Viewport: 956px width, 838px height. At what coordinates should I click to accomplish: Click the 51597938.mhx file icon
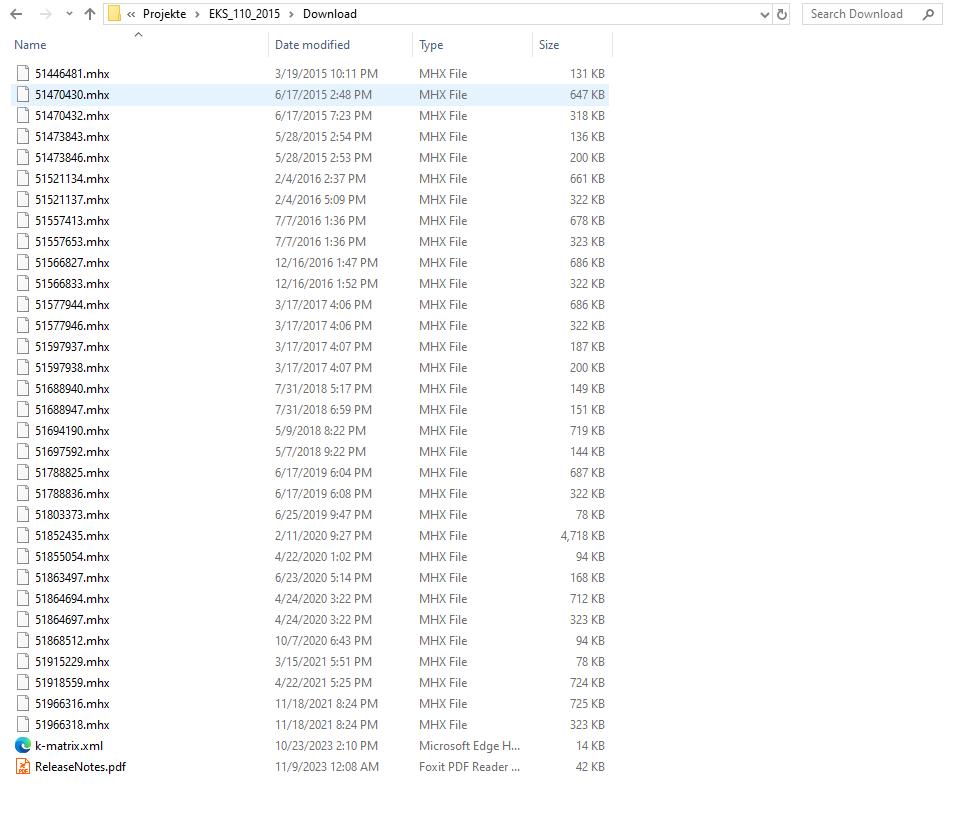click(23, 368)
